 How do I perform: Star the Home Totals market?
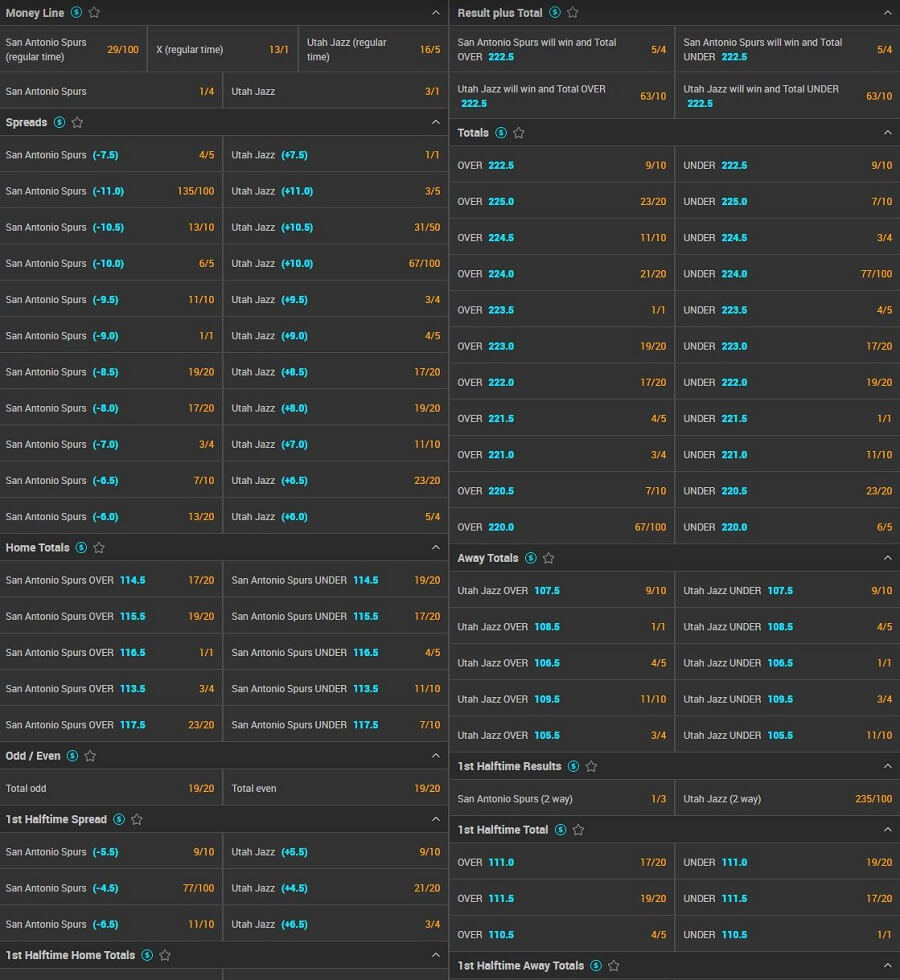click(99, 548)
